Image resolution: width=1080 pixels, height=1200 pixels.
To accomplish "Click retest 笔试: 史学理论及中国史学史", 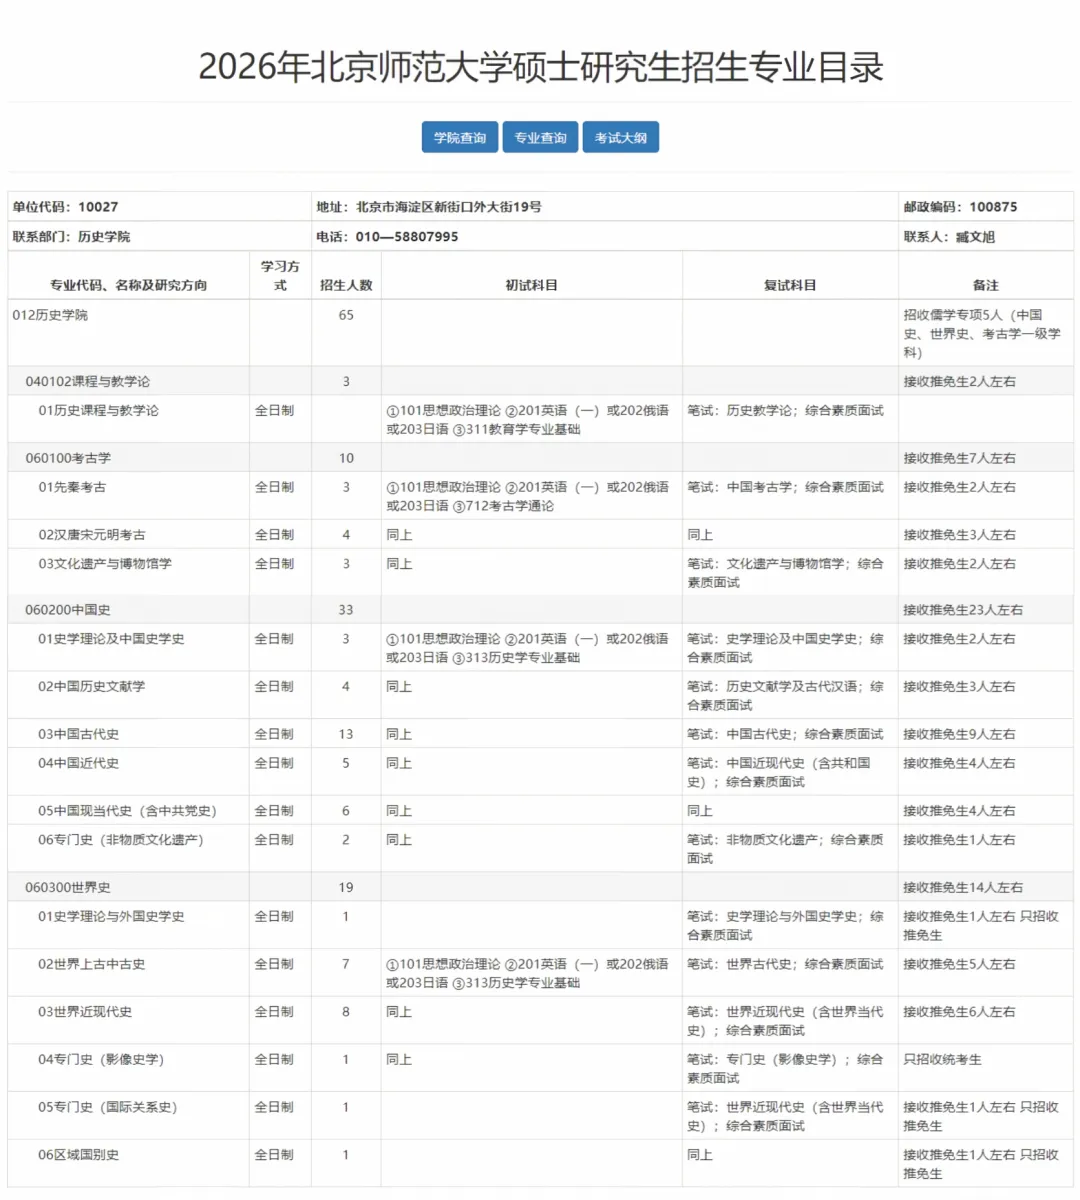I will point(785,648).
